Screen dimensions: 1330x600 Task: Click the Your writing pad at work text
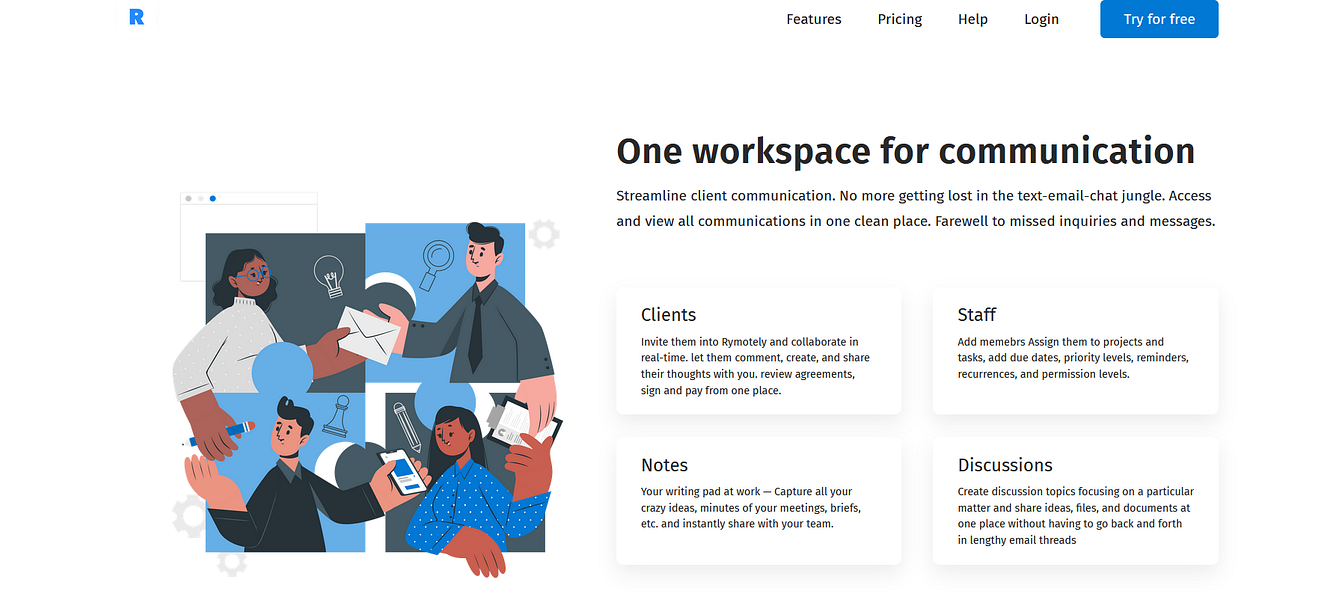click(751, 507)
